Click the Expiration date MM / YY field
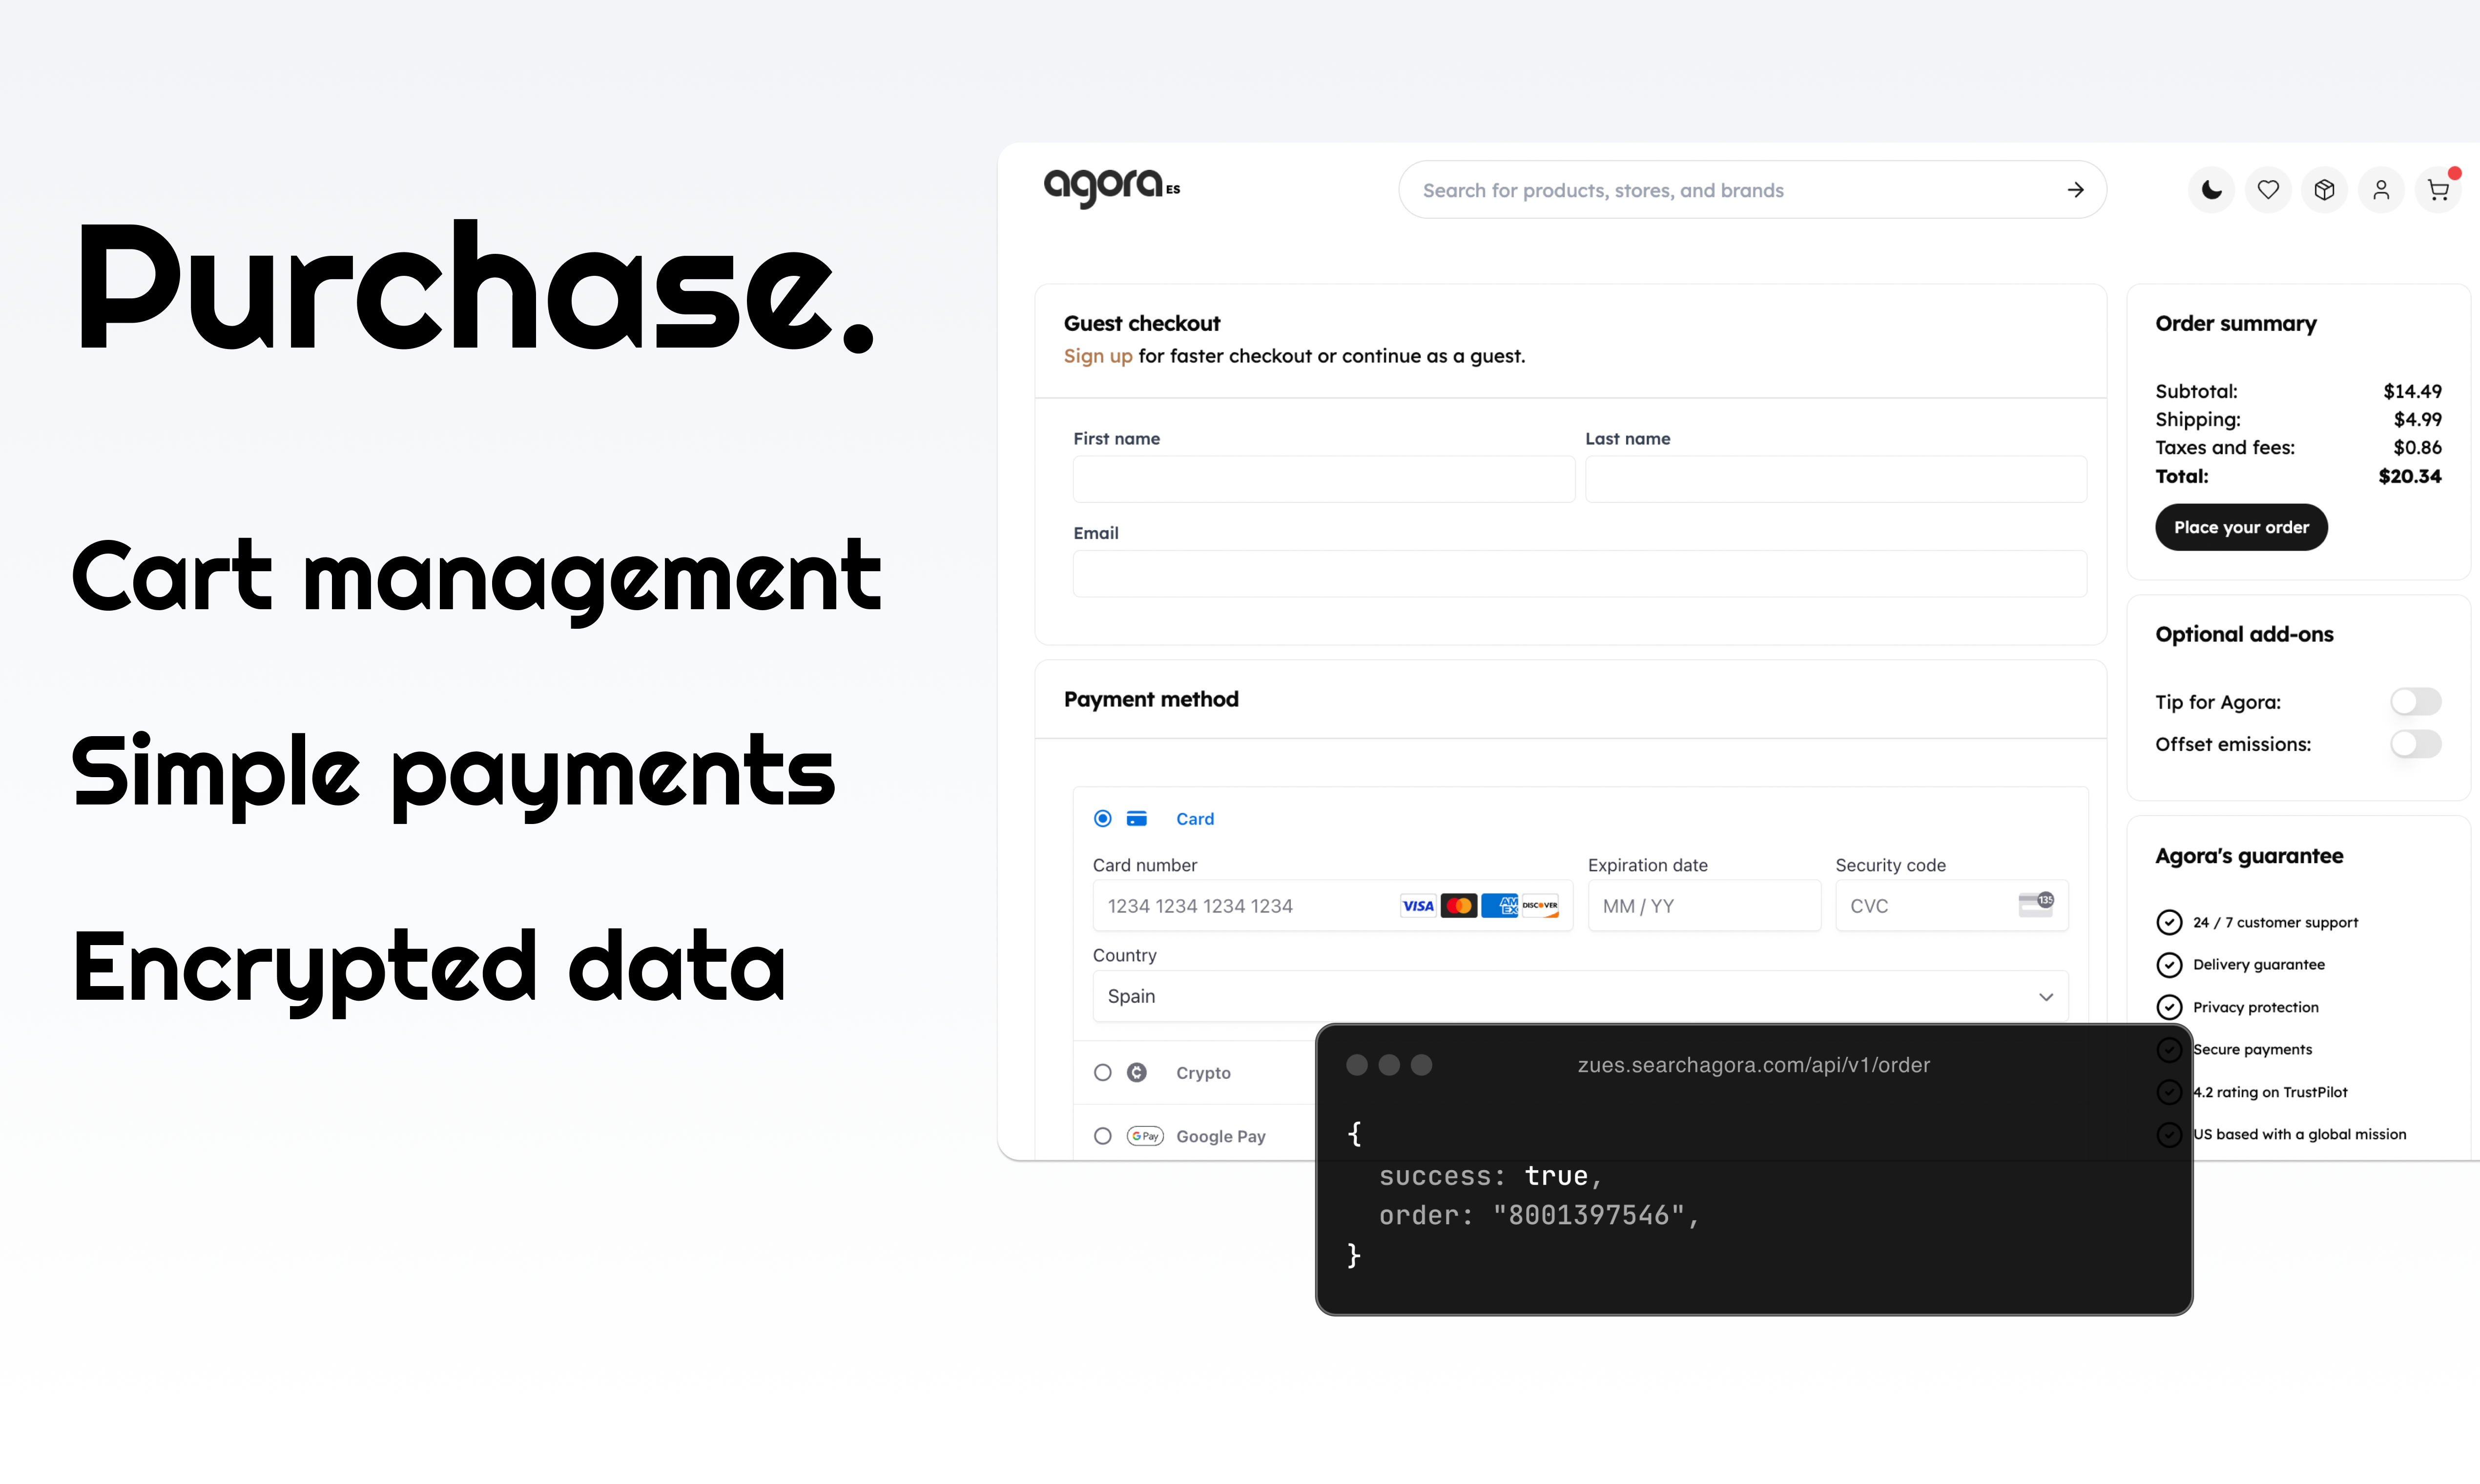This screenshot has width=2480, height=1484. tap(1704, 906)
